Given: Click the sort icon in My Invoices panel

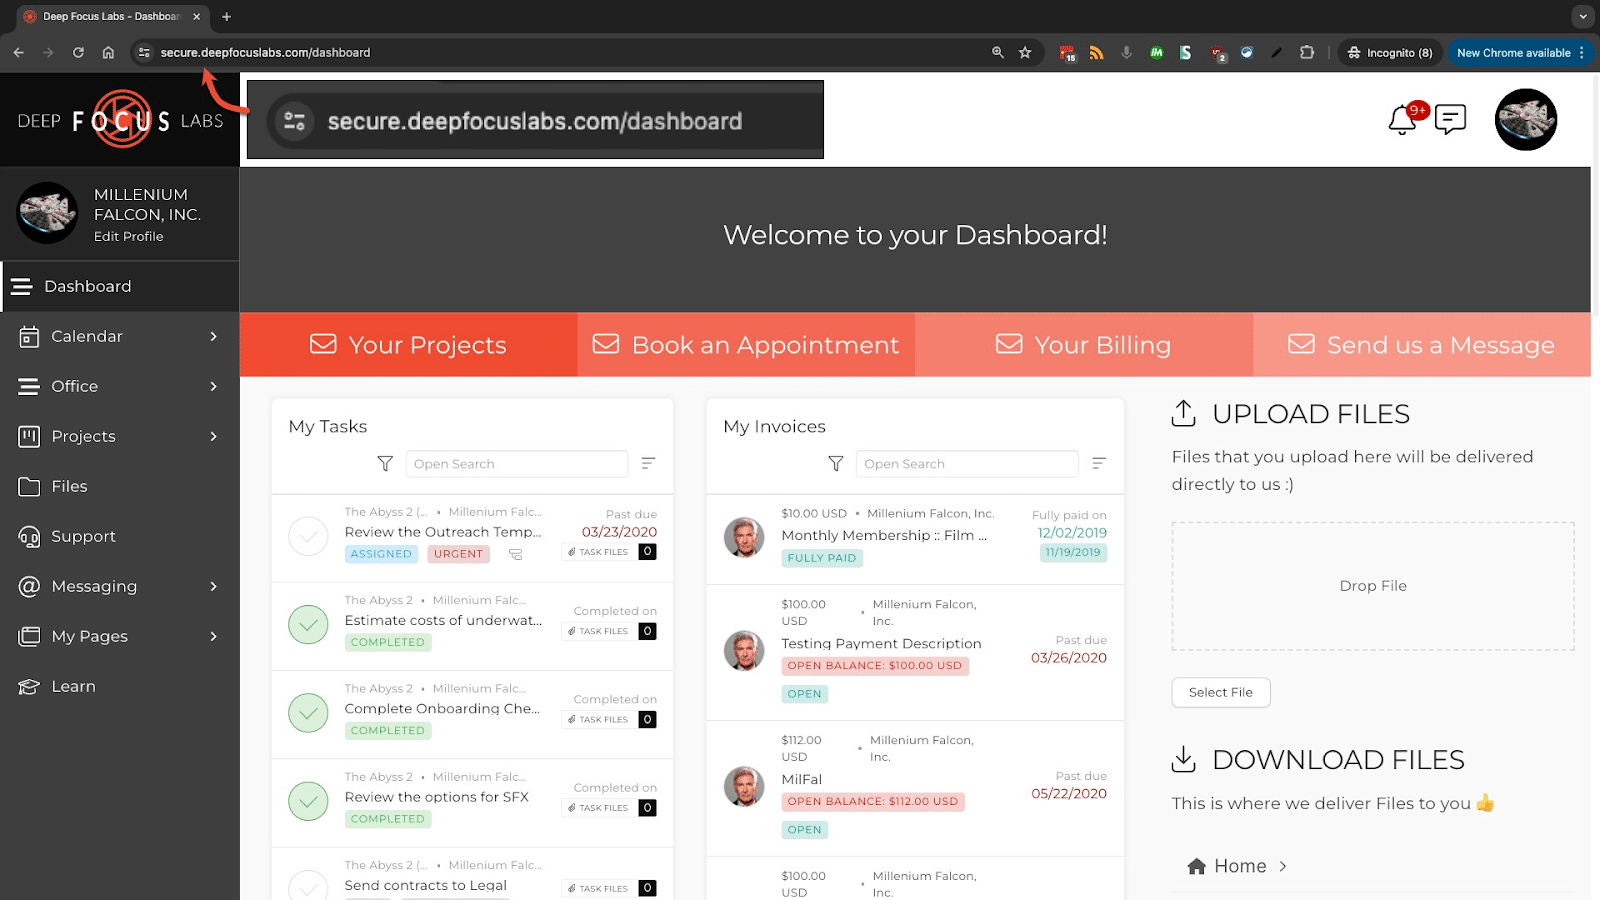Looking at the screenshot, I should pyautogui.click(x=1099, y=463).
